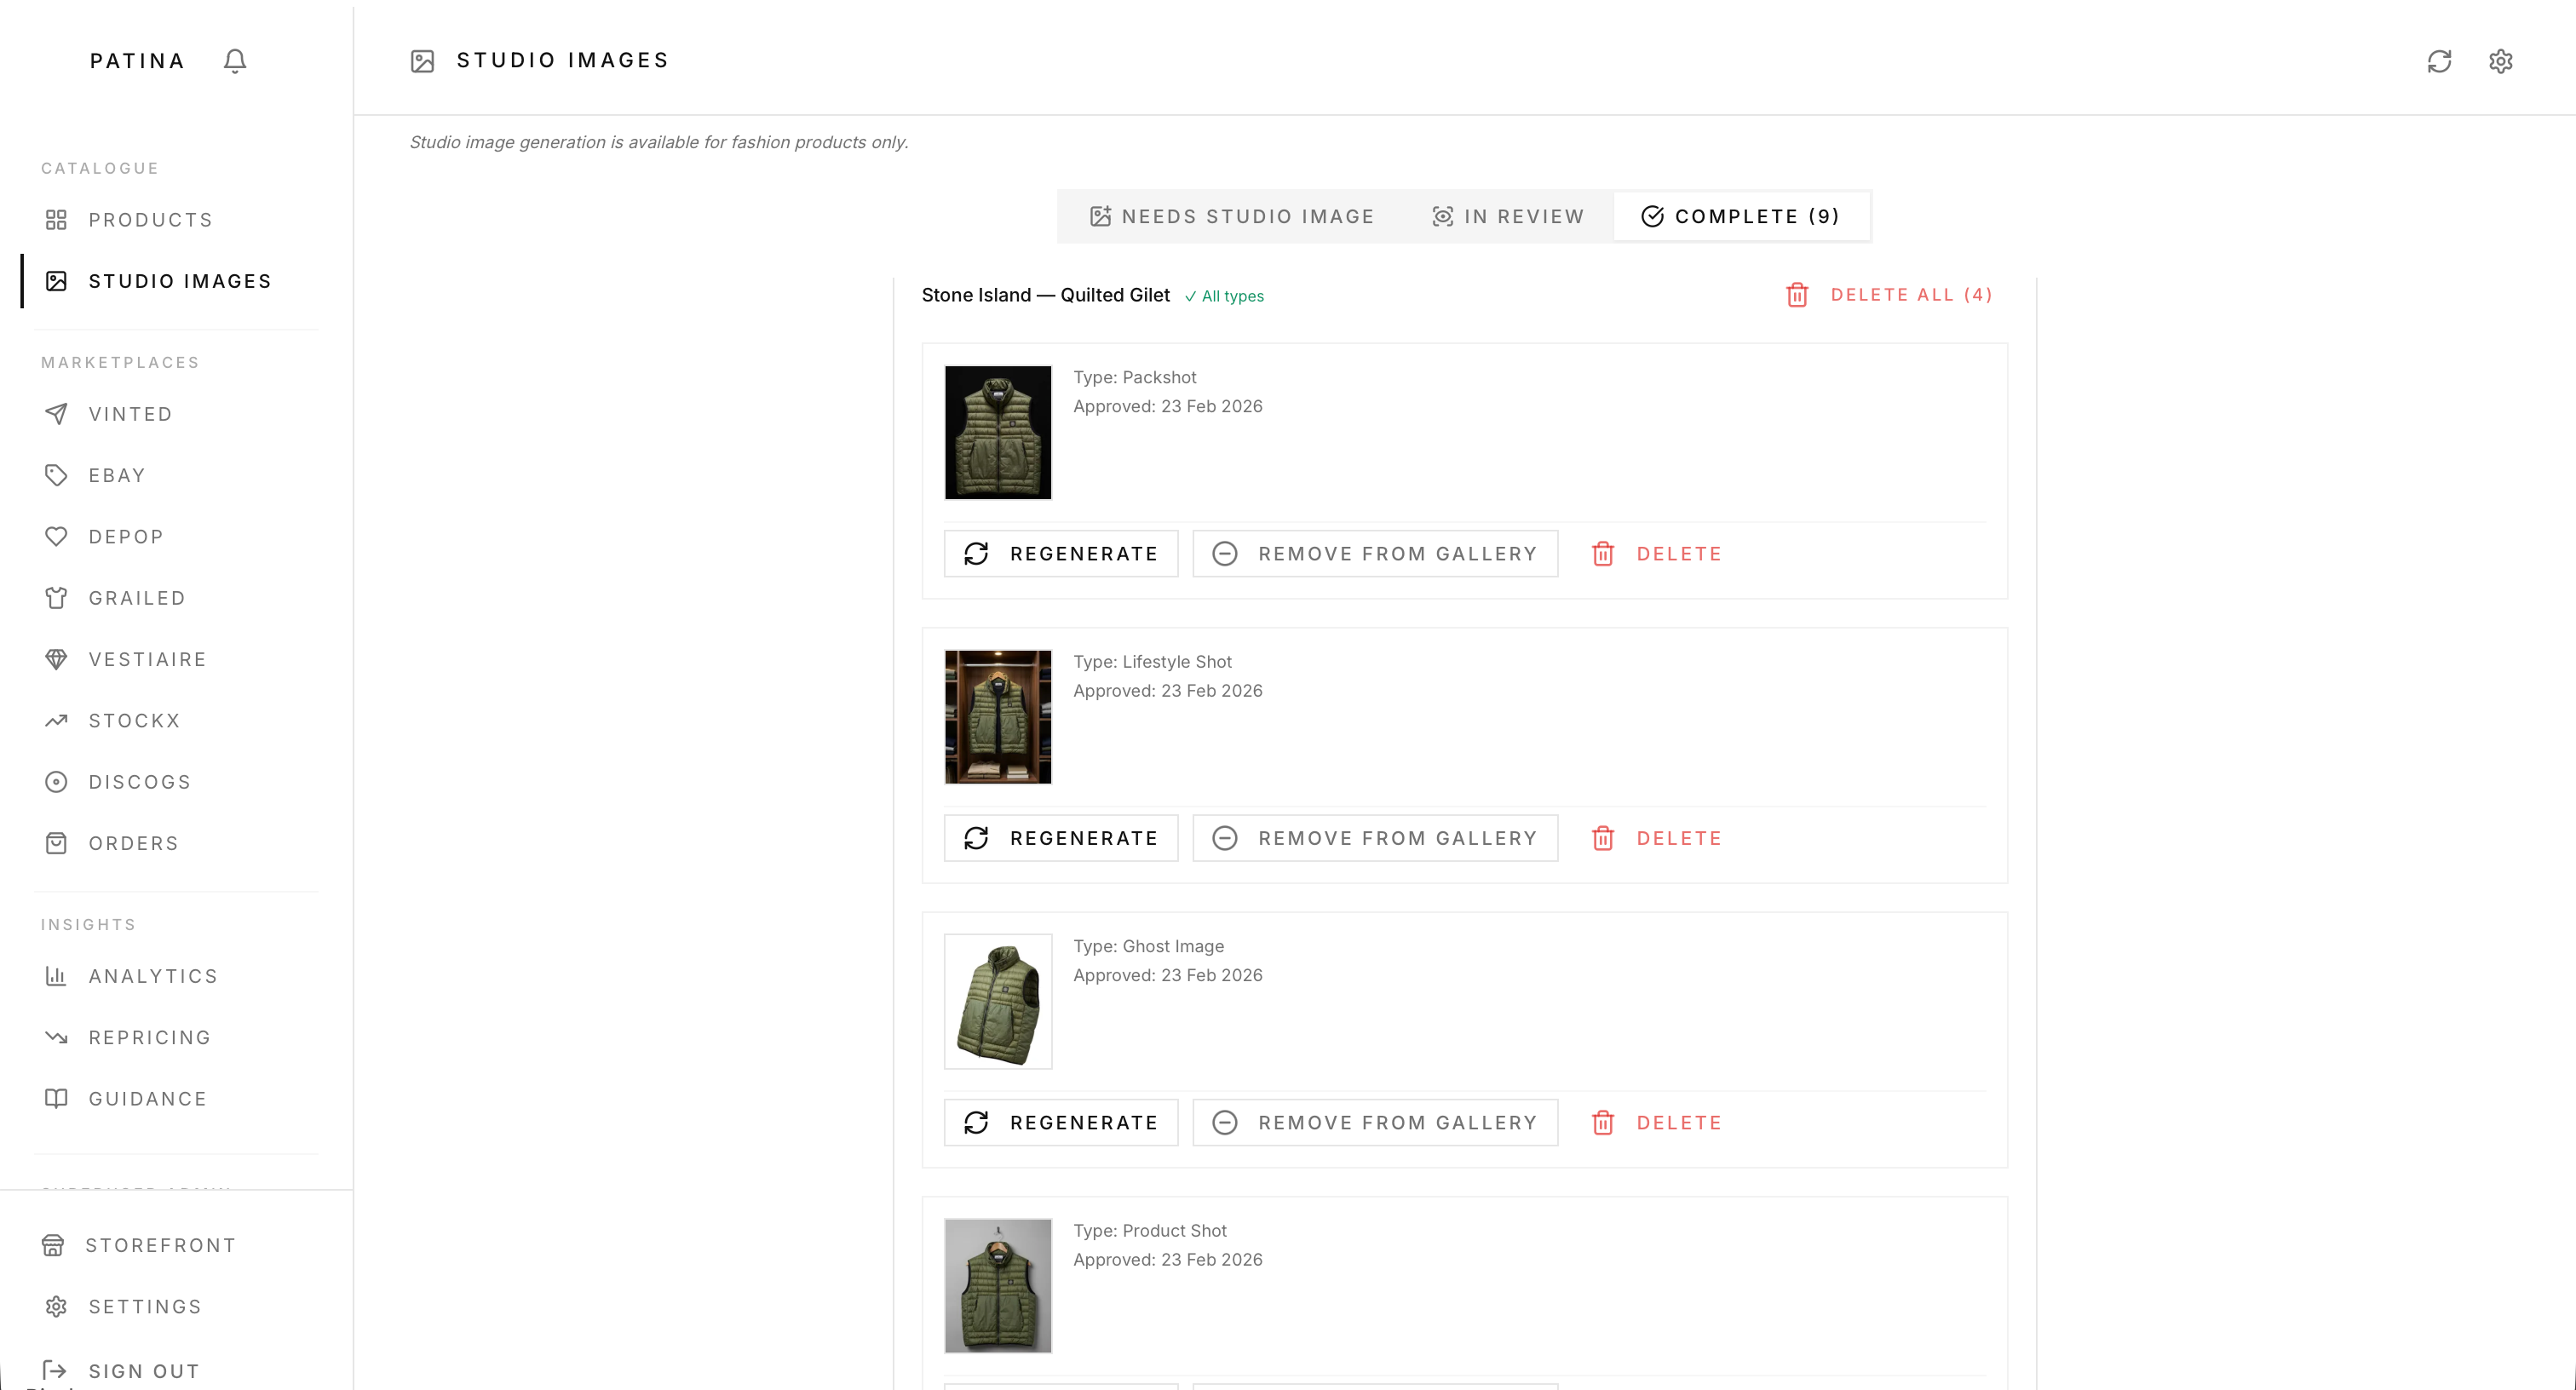Click Delete All (4) for Quilted Gilet
Viewport: 2576px width, 1390px height.
click(1890, 295)
